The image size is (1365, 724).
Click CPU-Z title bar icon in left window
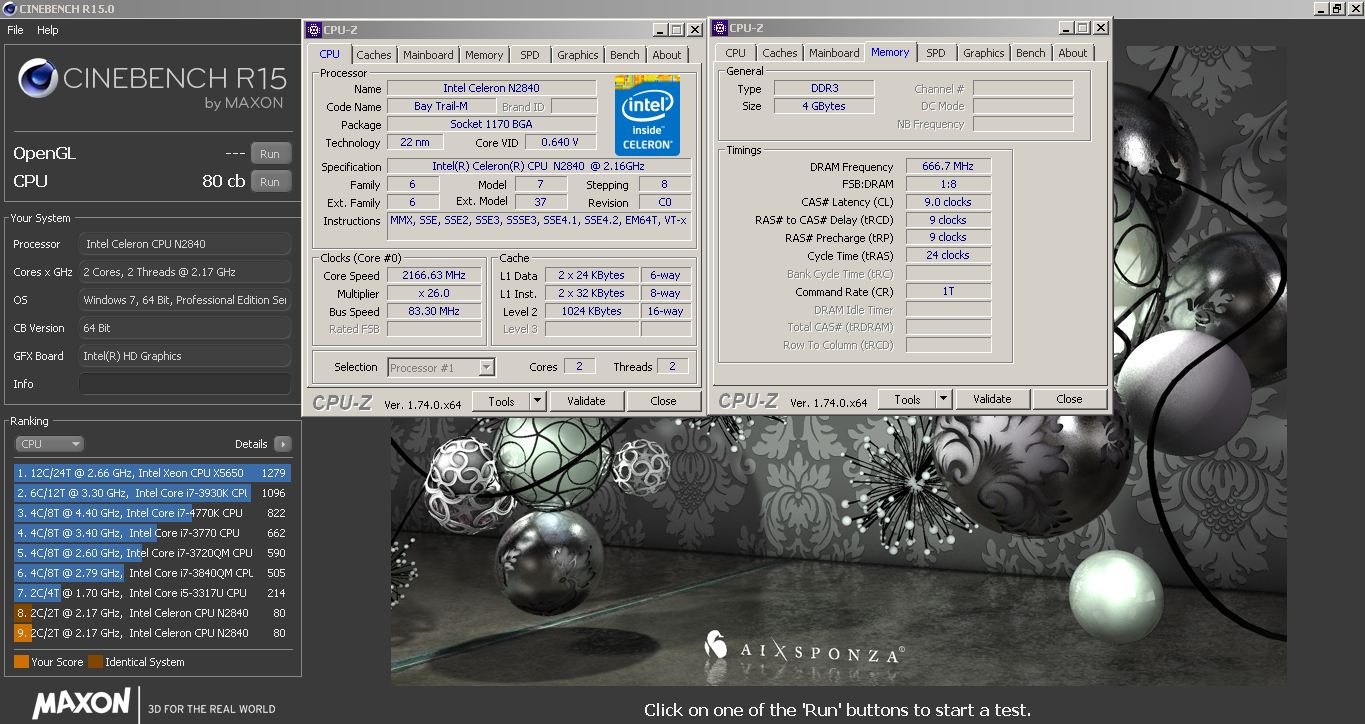point(314,30)
